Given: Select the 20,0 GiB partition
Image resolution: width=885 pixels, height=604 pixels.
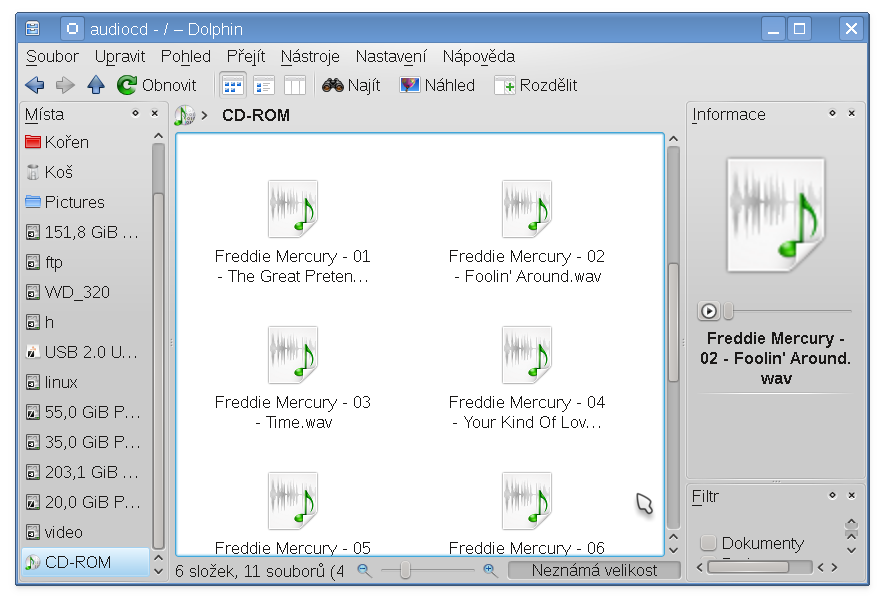Looking at the screenshot, I should (86, 502).
